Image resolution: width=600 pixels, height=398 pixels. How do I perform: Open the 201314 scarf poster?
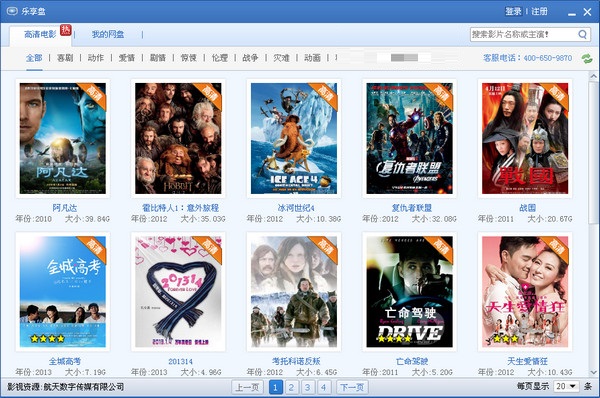(178, 292)
